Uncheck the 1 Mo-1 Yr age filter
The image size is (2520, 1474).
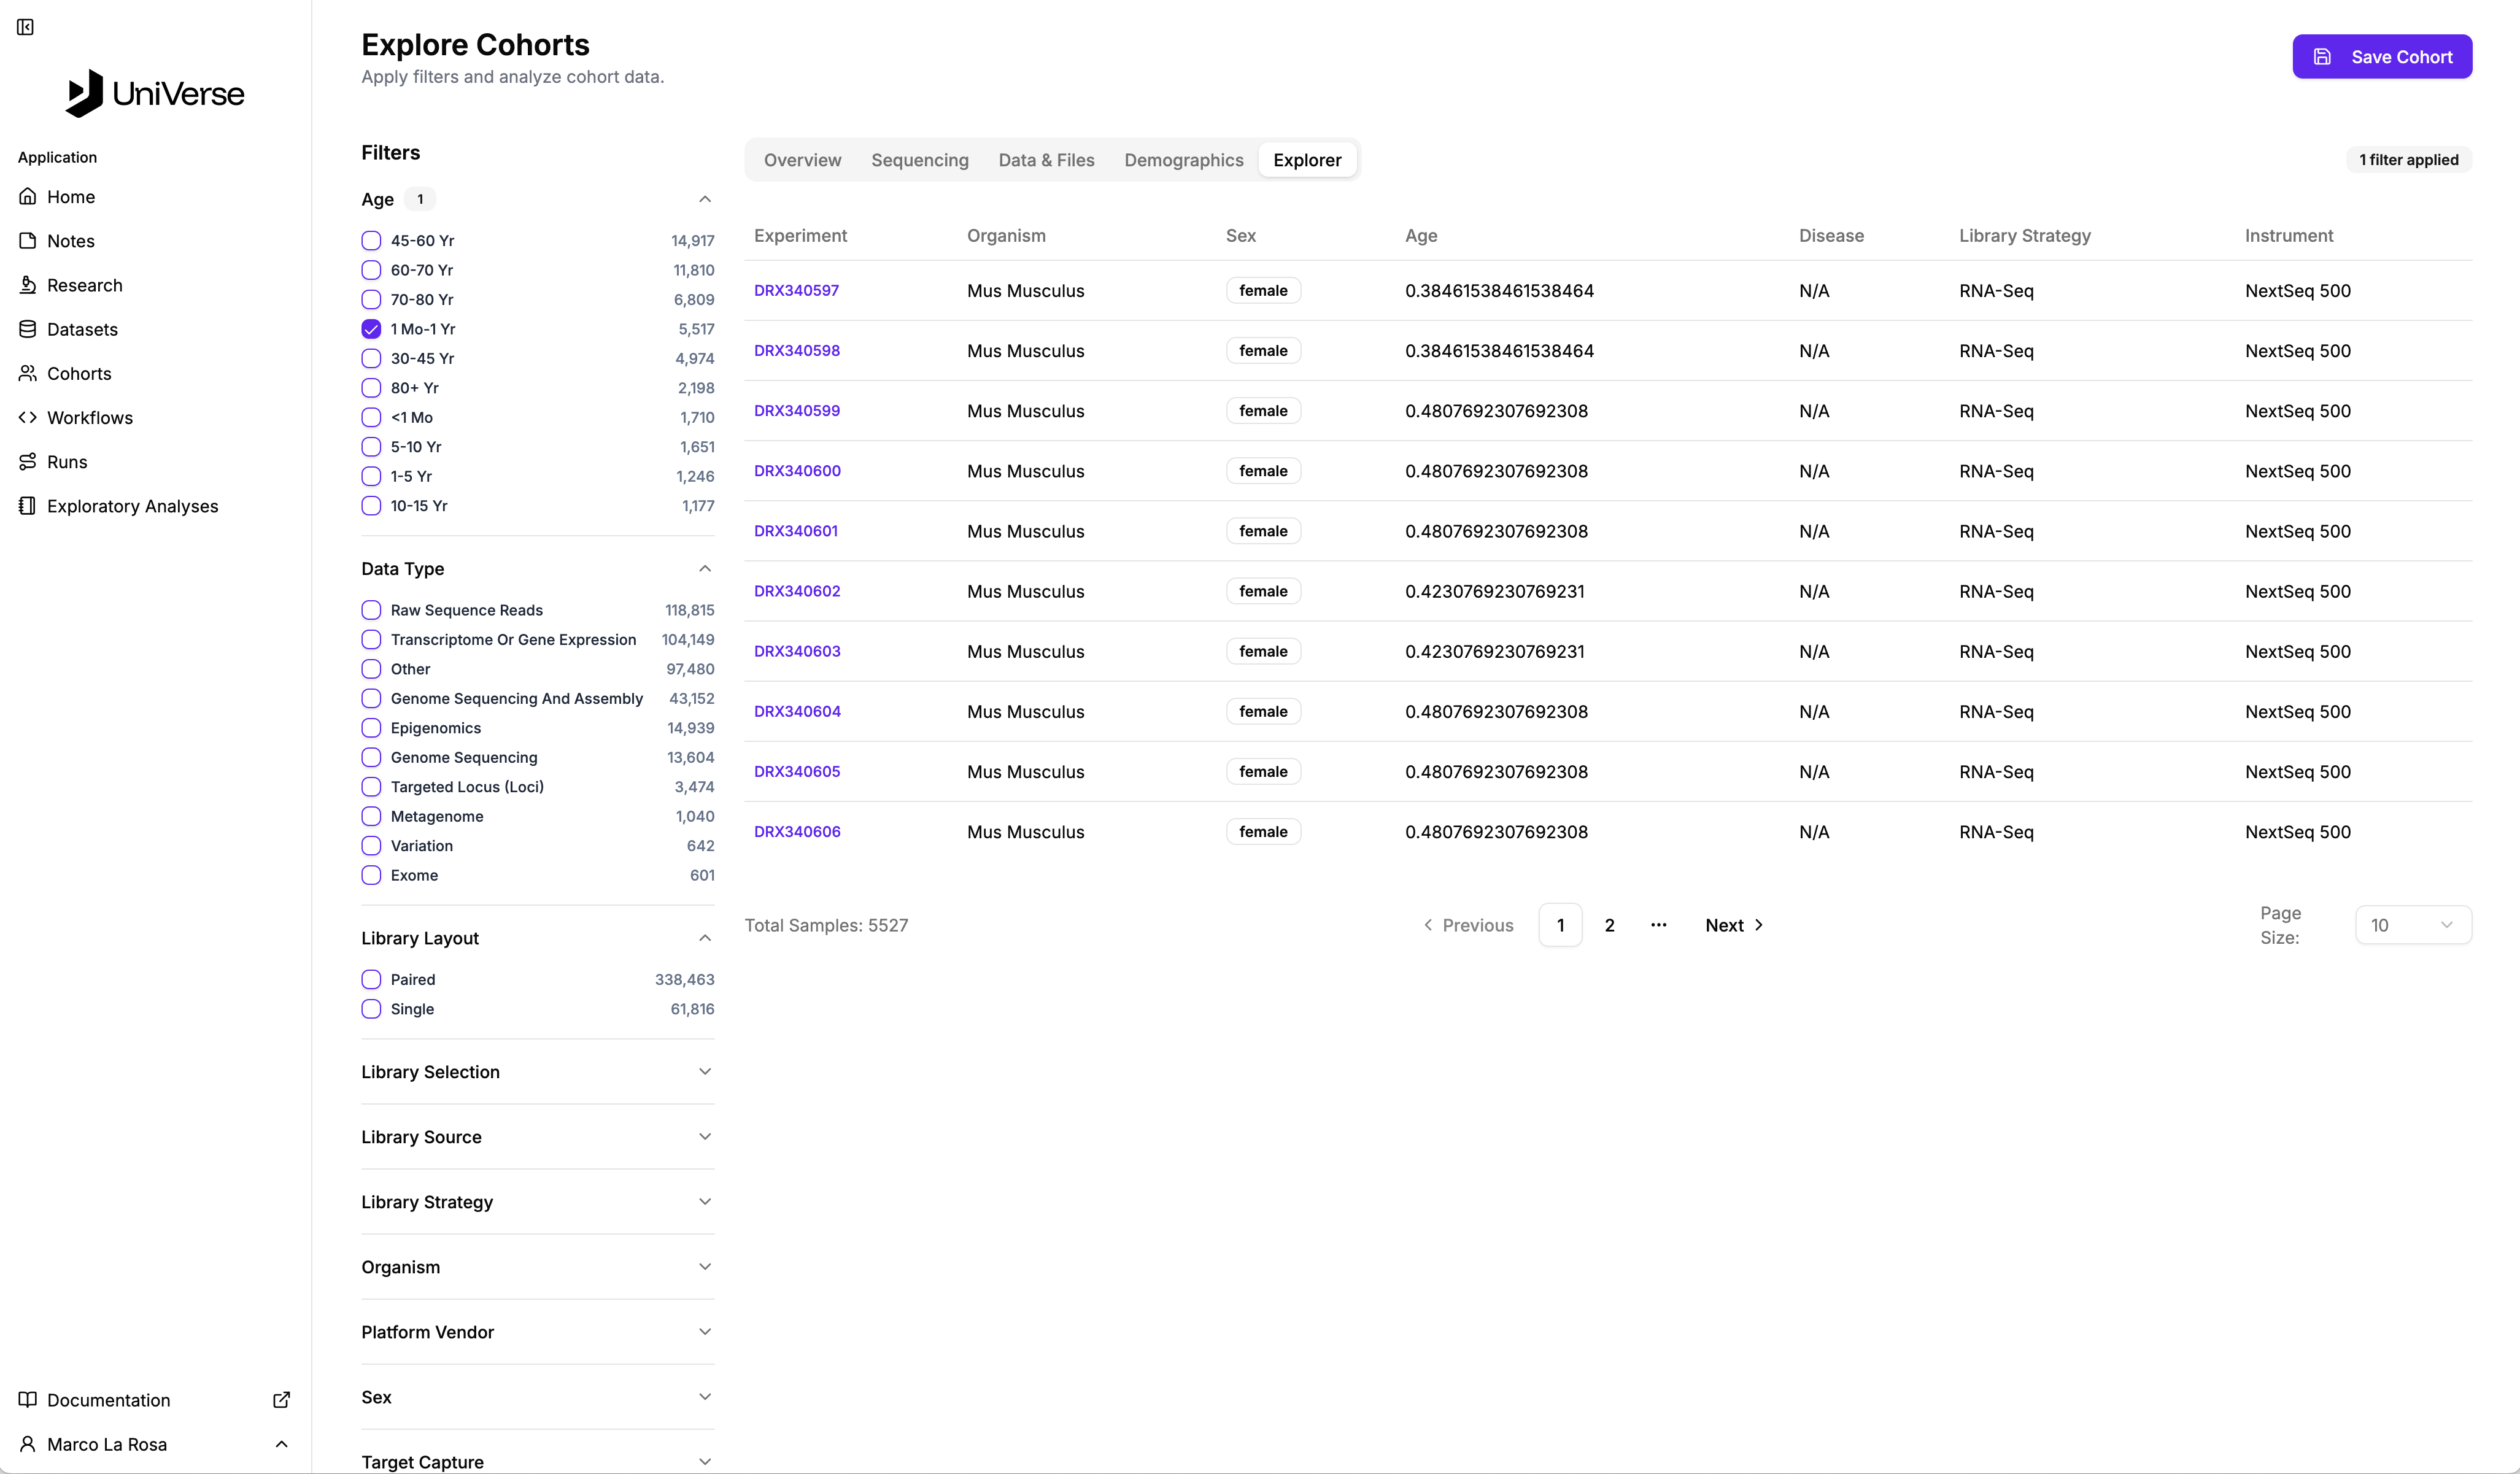tap(371, 329)
